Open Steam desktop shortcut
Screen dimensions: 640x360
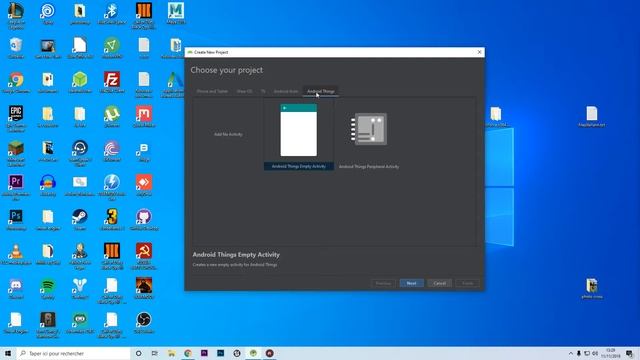pos(80,220)
